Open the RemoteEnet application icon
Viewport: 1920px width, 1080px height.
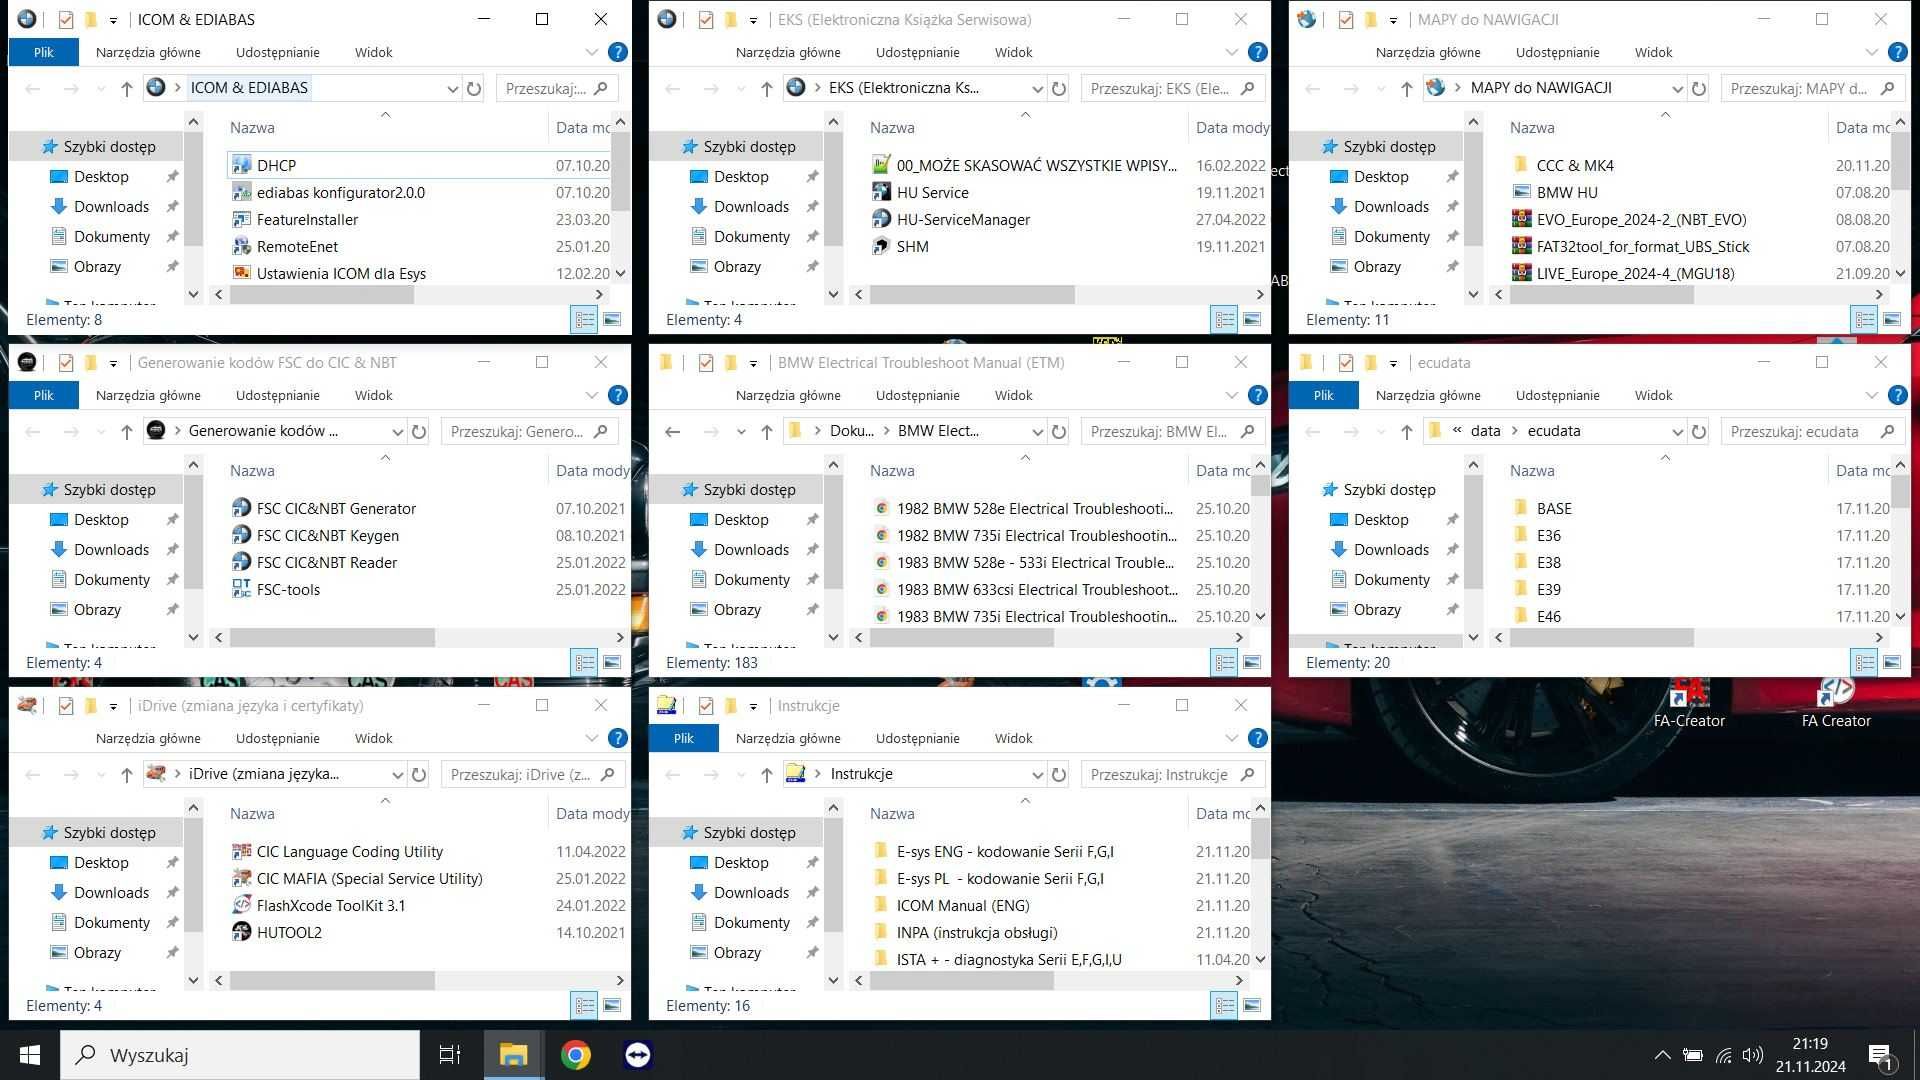pos(241,246)
